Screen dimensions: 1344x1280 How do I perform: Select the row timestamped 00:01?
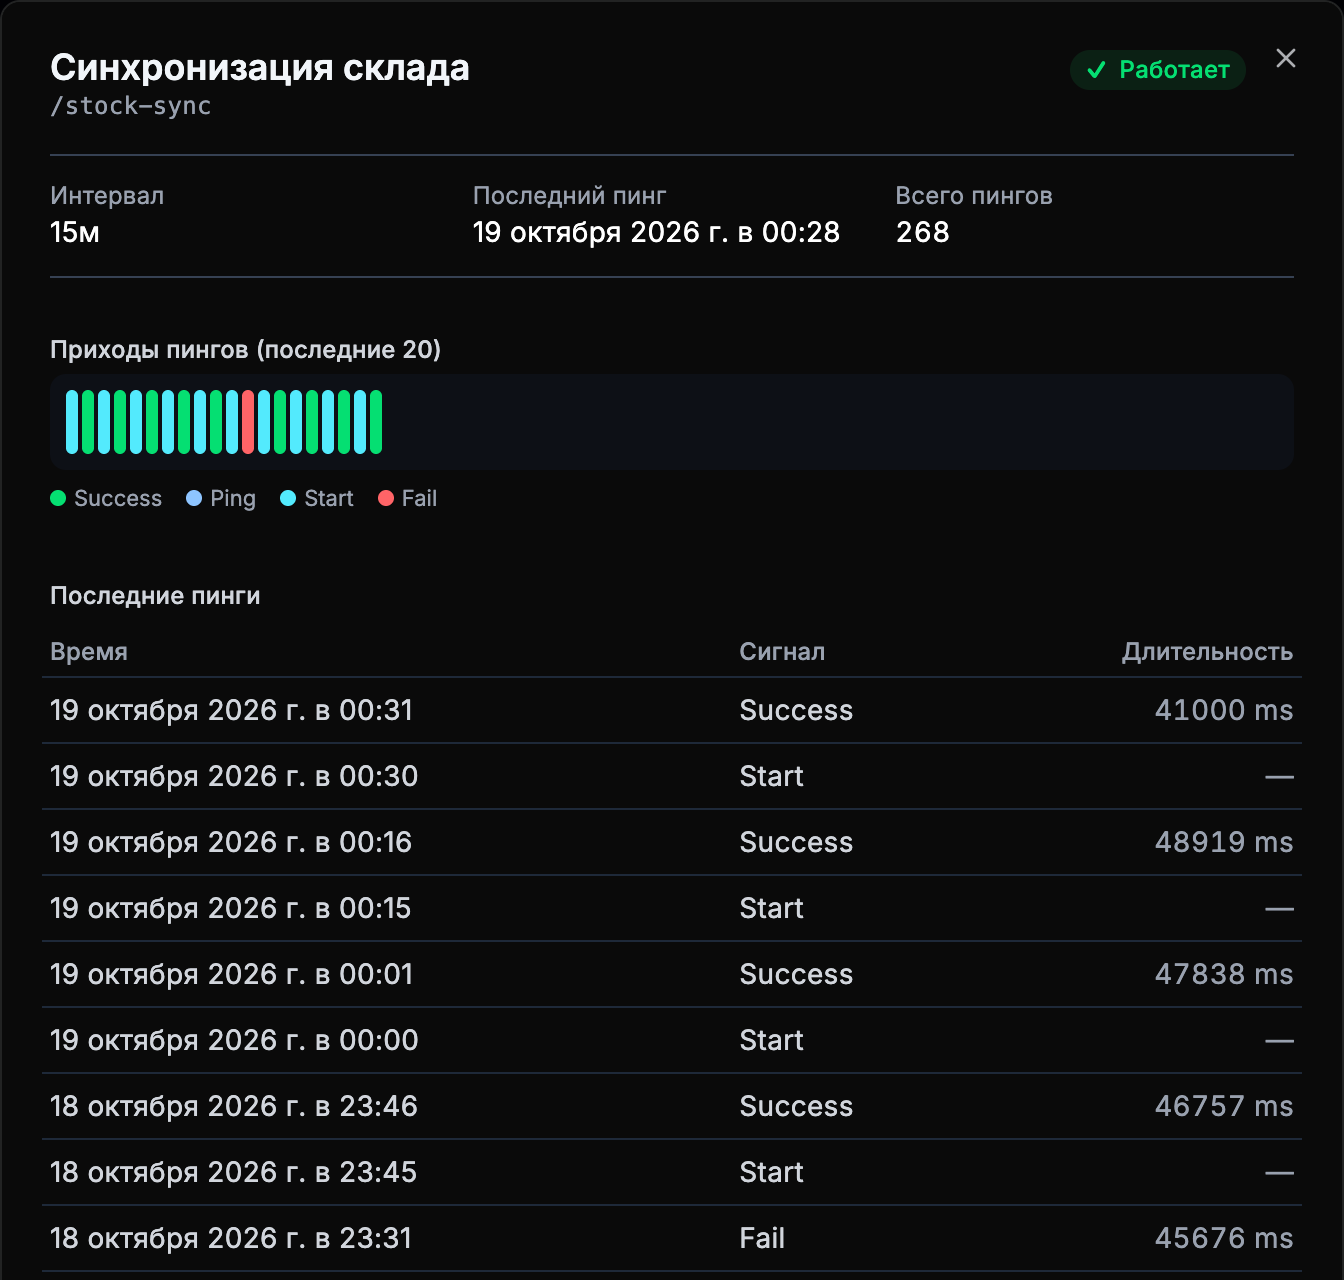click(672, 974)
